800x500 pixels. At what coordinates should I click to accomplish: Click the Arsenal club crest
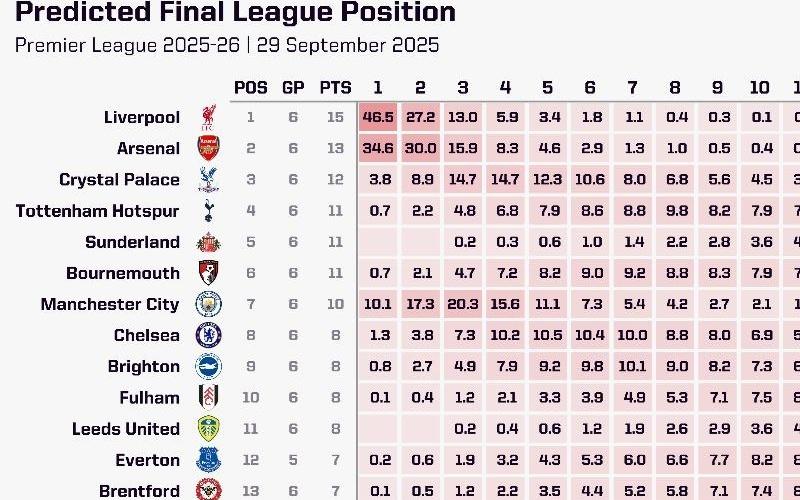click(x=208, y=148)
